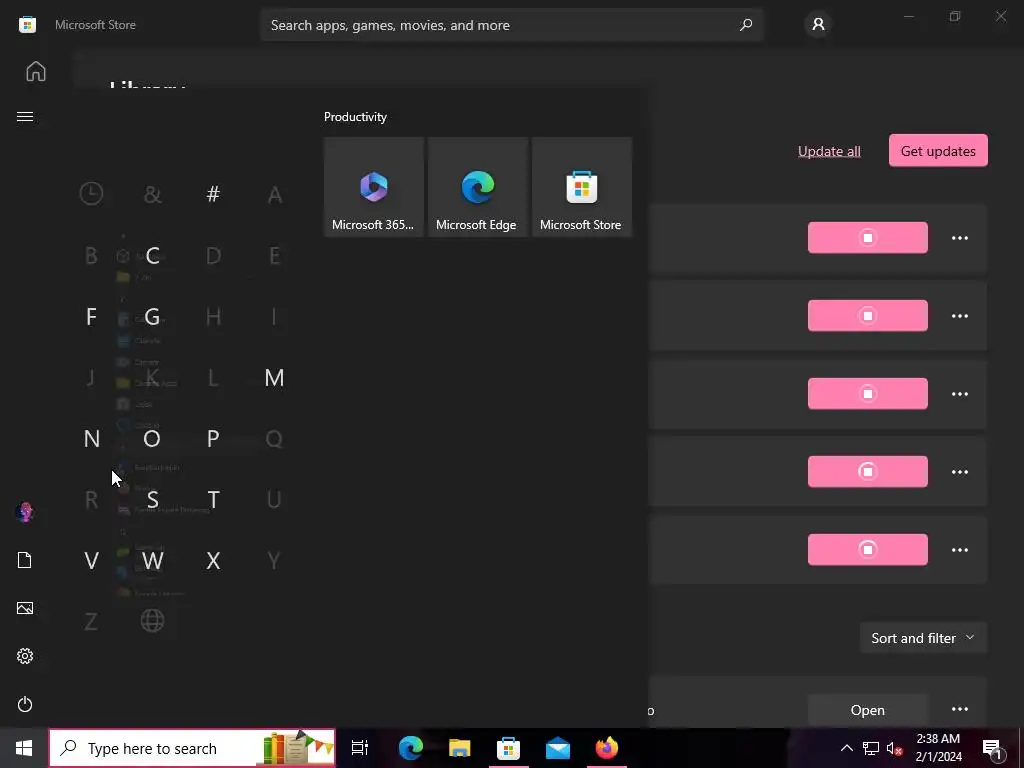This screenshot has height=768, width=1024.
Task: Jump to apps starting with T
Action: [213, 500]
